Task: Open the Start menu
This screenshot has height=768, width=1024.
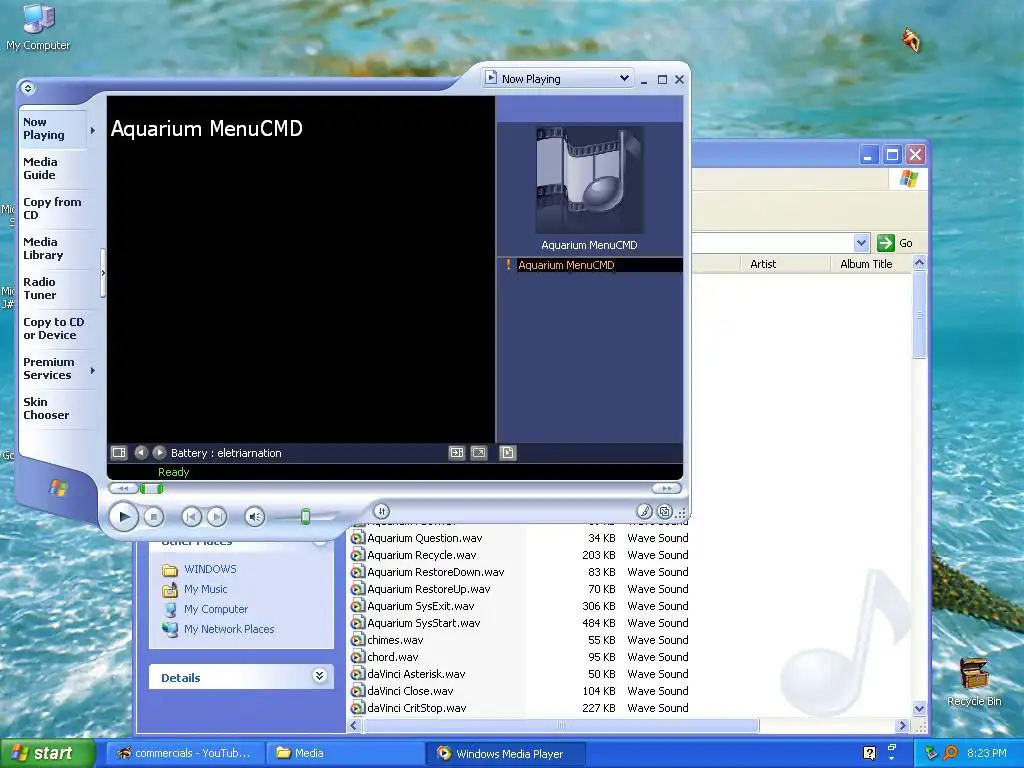Action: tap(47, 753)
